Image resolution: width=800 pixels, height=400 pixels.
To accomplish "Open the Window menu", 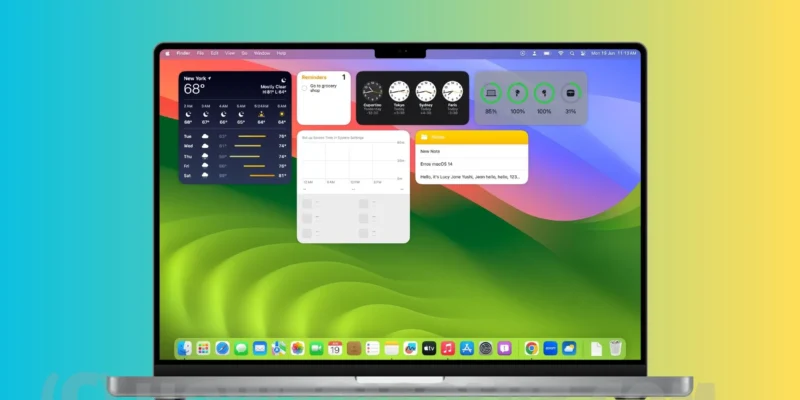I will (262, 53).
